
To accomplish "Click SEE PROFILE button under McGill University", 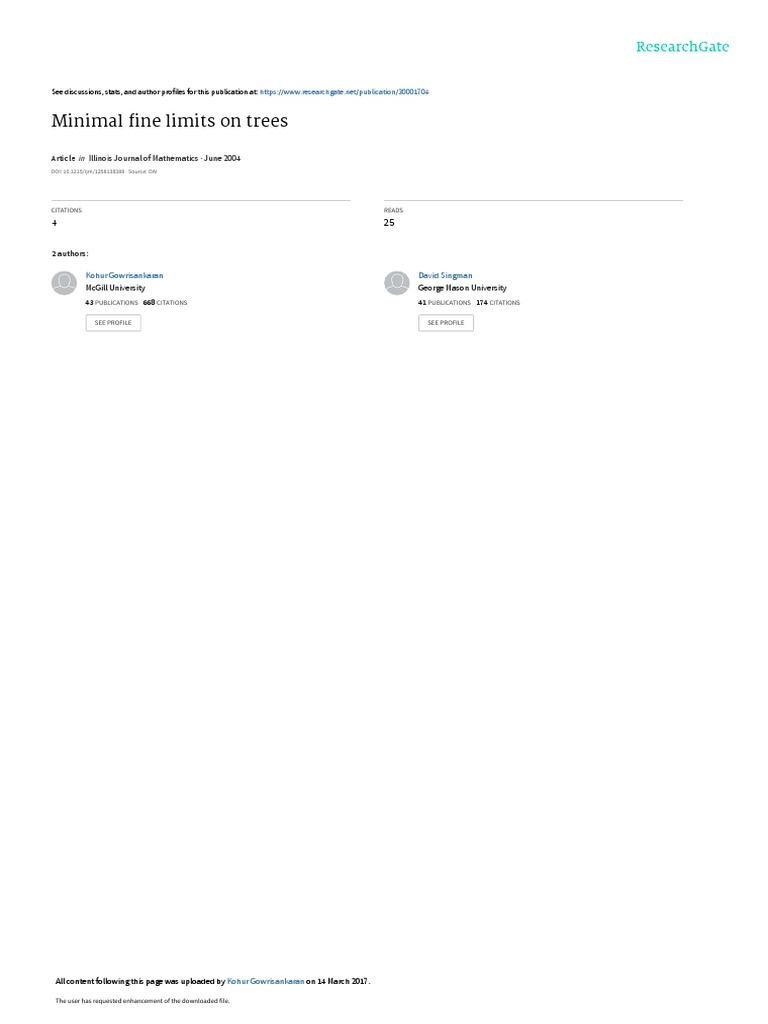I will click(113, 323).
